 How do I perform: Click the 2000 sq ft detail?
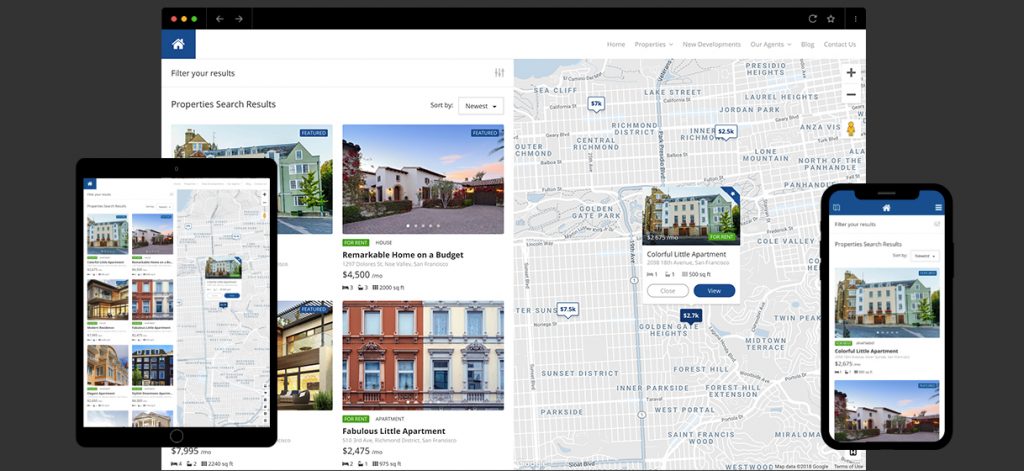tap(390, 287)
